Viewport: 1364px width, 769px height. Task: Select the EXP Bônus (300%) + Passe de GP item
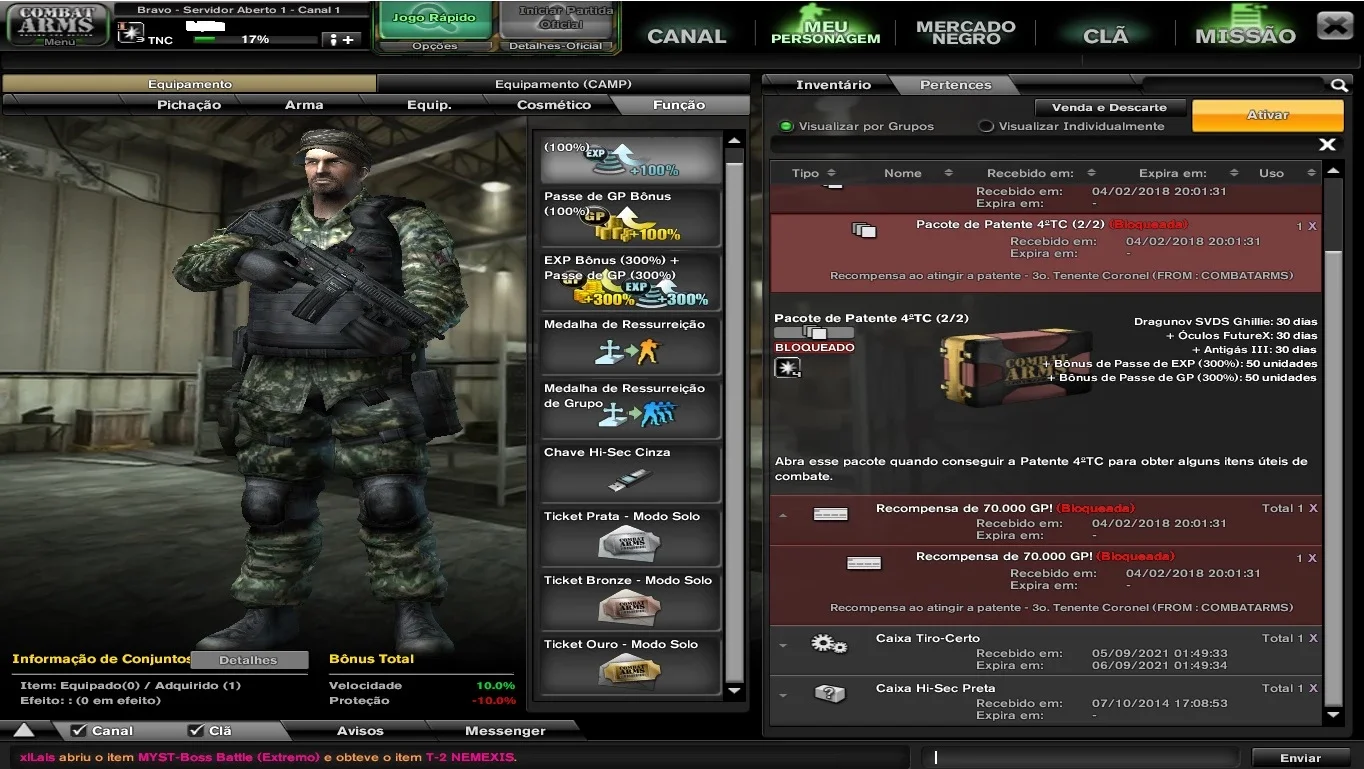click(631, 281)
